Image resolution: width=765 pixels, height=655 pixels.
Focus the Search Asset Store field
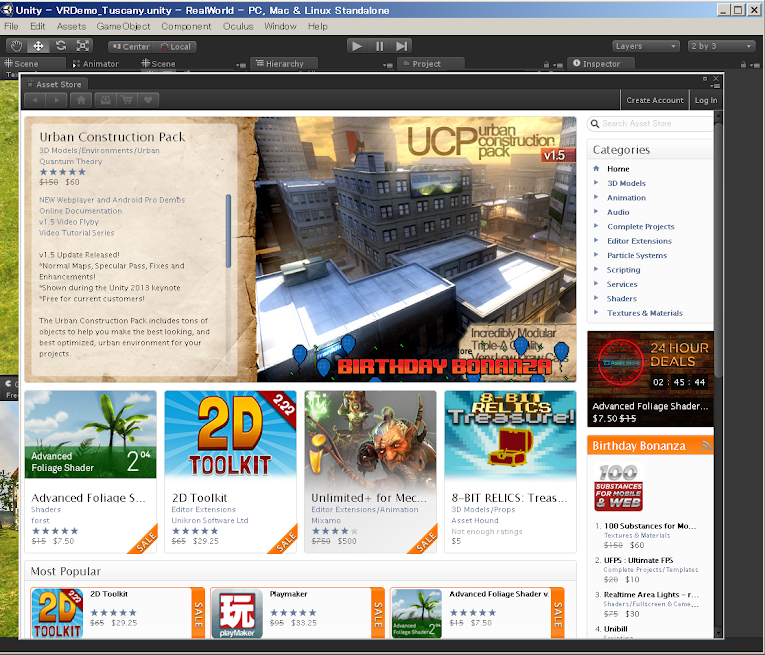click(650, 124)
